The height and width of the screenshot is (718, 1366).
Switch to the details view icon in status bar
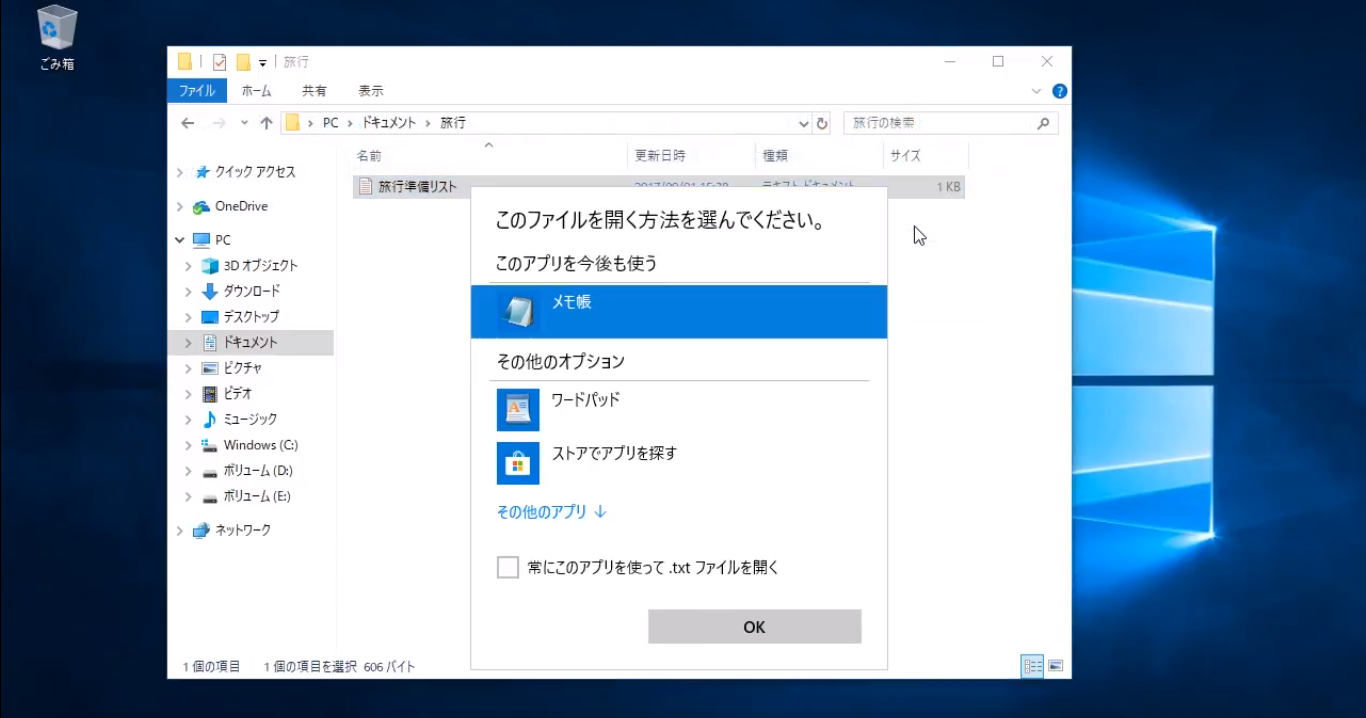coord(1032,666)
